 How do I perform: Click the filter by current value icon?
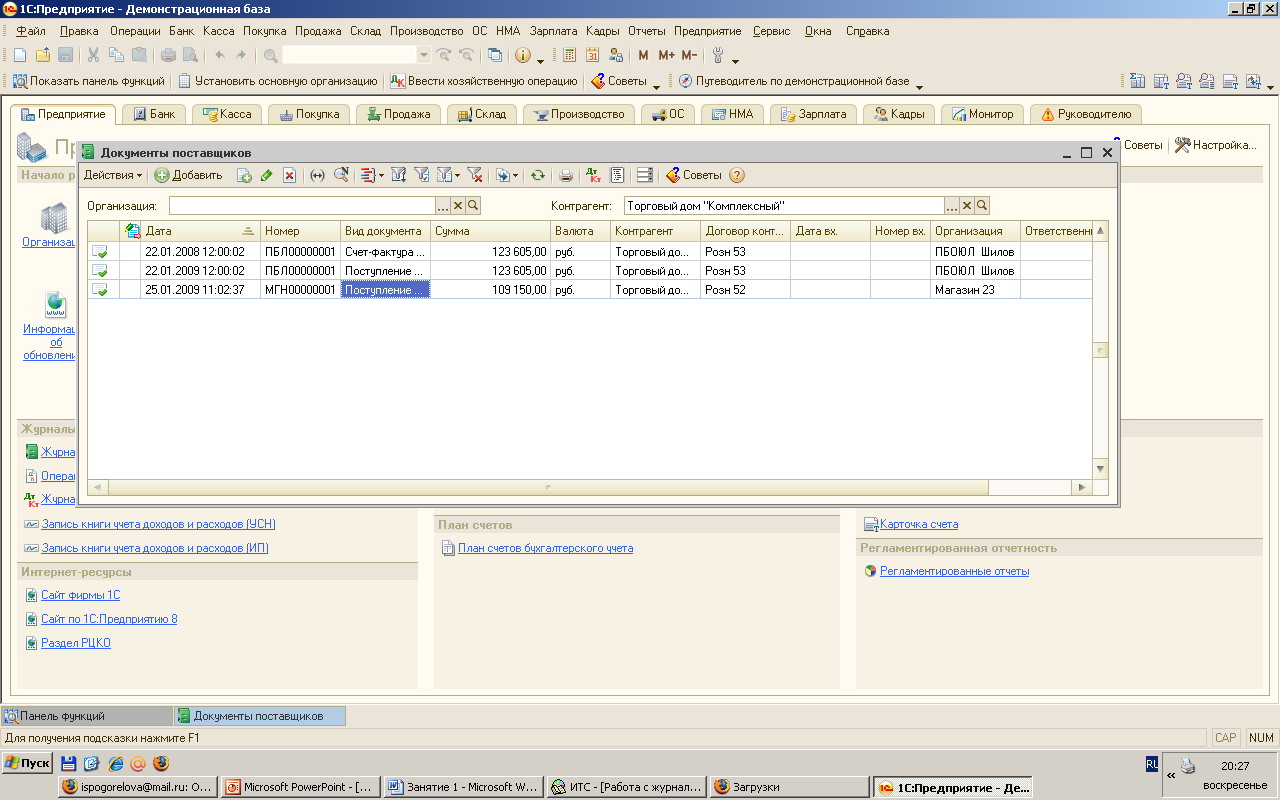421,175
